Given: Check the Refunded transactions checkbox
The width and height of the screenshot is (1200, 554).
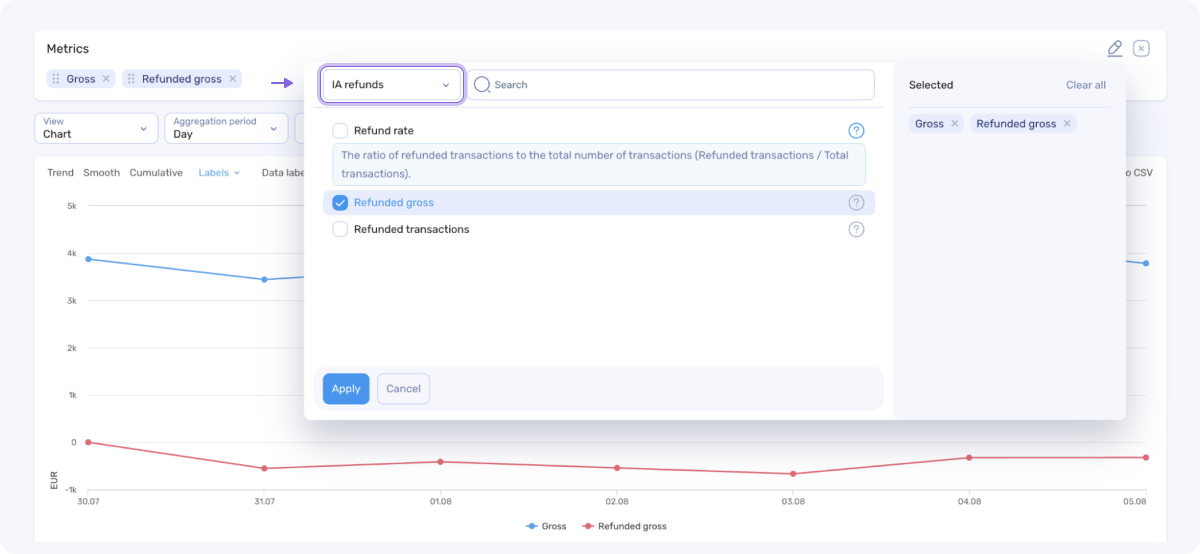Looking at the screenshot, I should (x=340, y=229).
